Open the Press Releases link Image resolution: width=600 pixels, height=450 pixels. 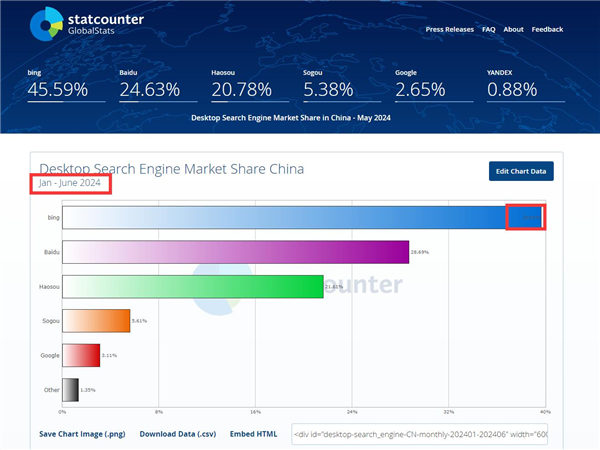click(x=450, y=29)
